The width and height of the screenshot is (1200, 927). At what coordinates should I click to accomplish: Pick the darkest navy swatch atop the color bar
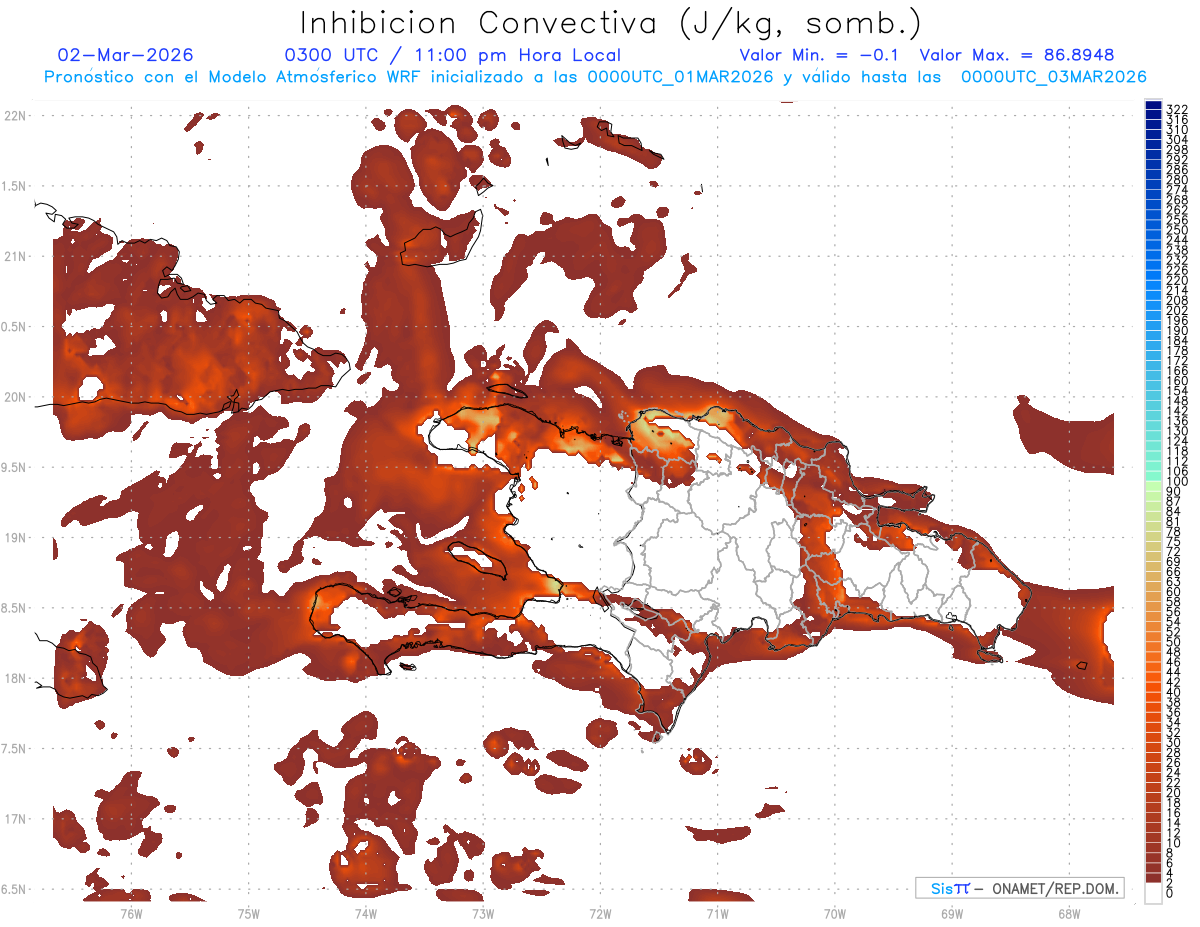click(x=1154, y=105)
